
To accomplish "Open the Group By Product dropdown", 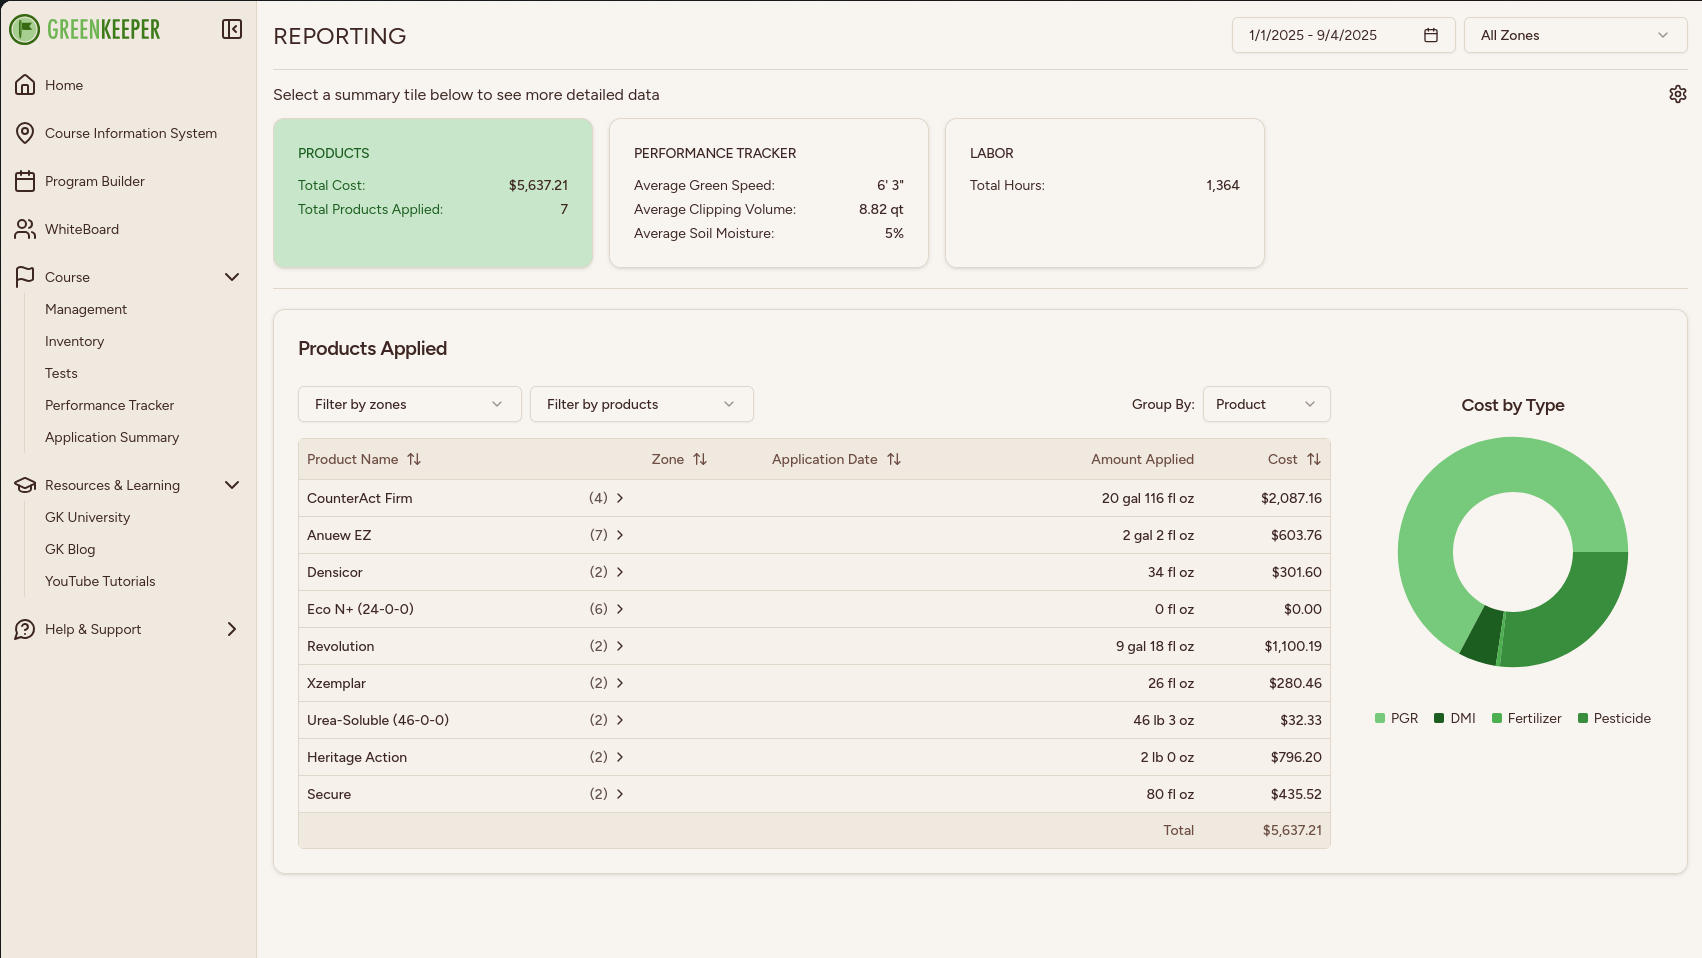I will [x=1266, y=404].
